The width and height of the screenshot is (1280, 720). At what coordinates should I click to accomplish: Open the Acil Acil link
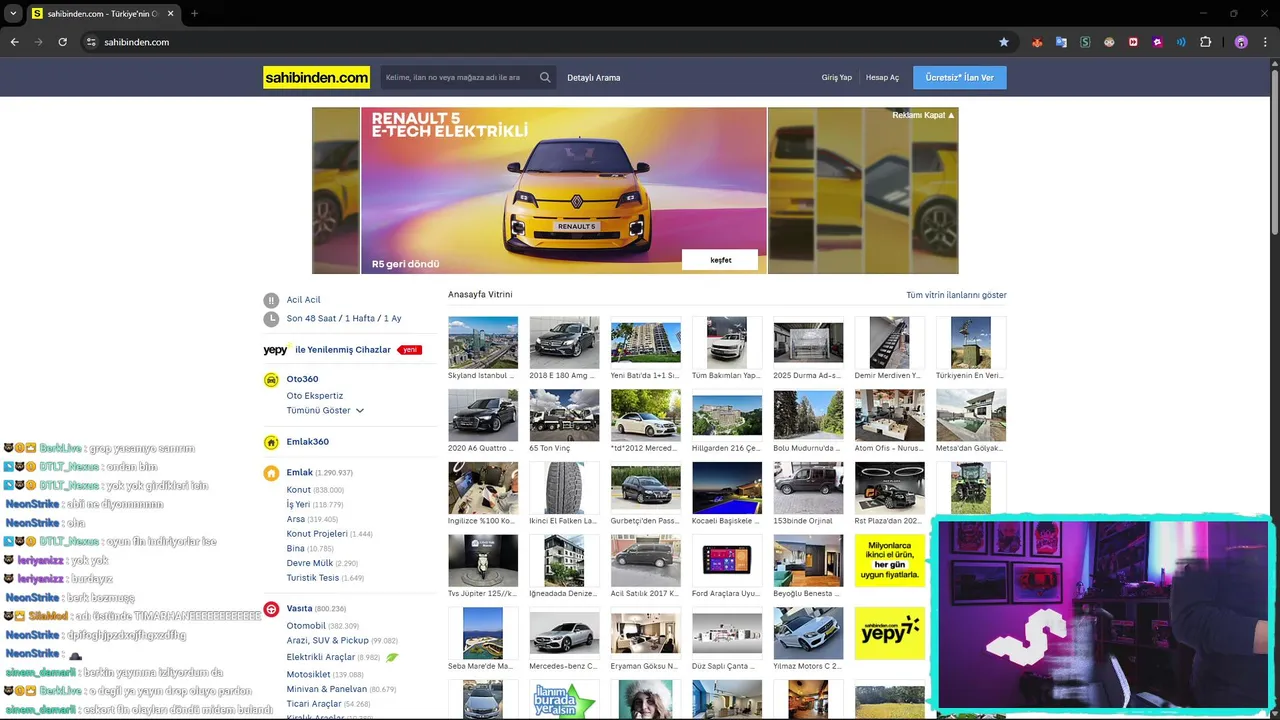(304, 300)
